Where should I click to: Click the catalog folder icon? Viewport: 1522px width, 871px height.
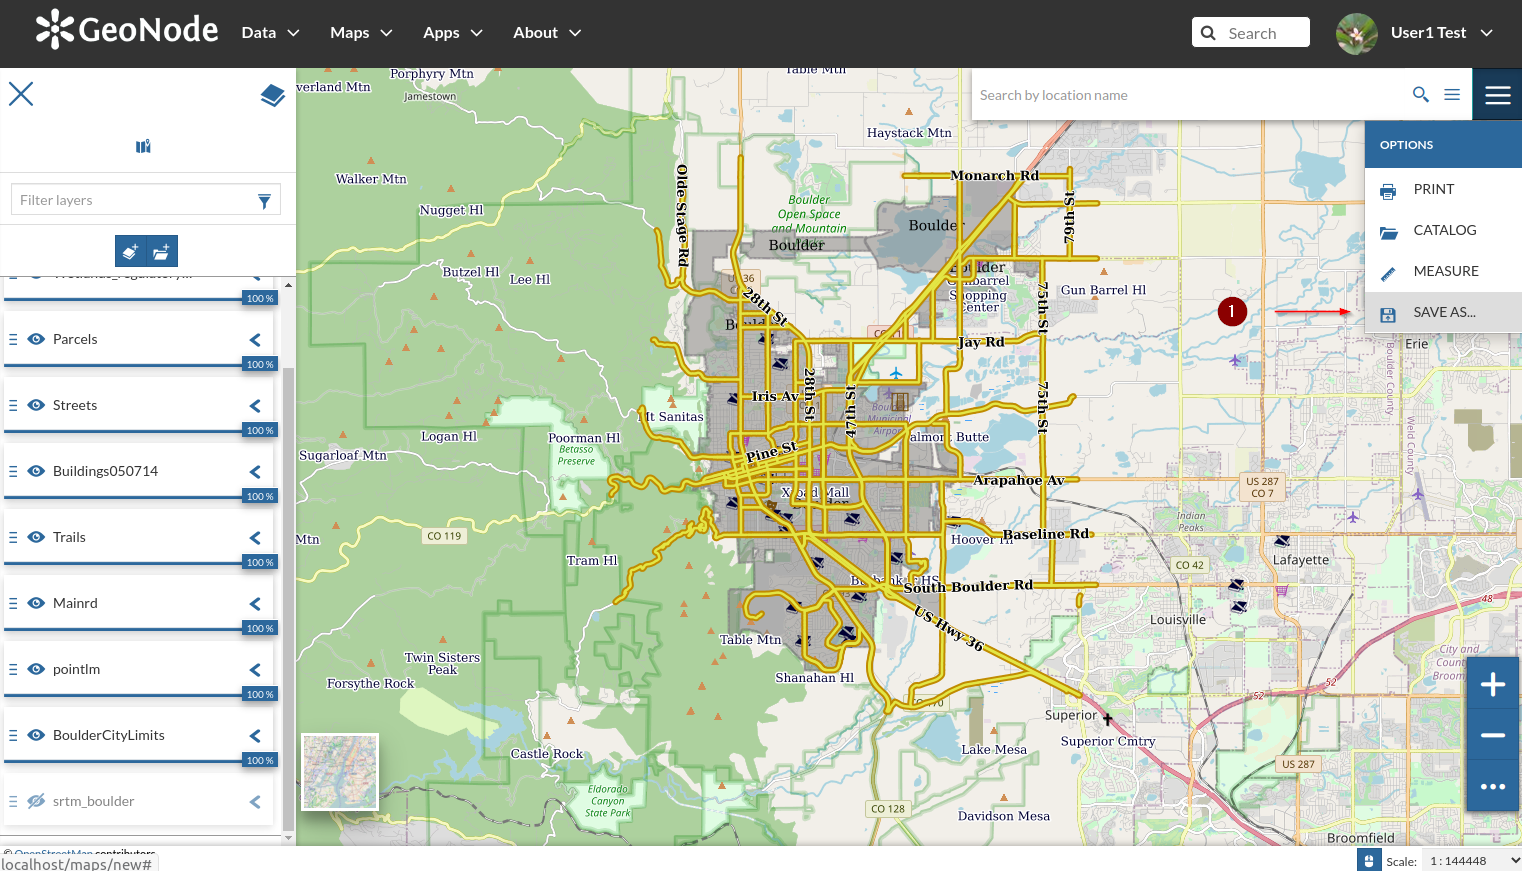pos(1388,232)
